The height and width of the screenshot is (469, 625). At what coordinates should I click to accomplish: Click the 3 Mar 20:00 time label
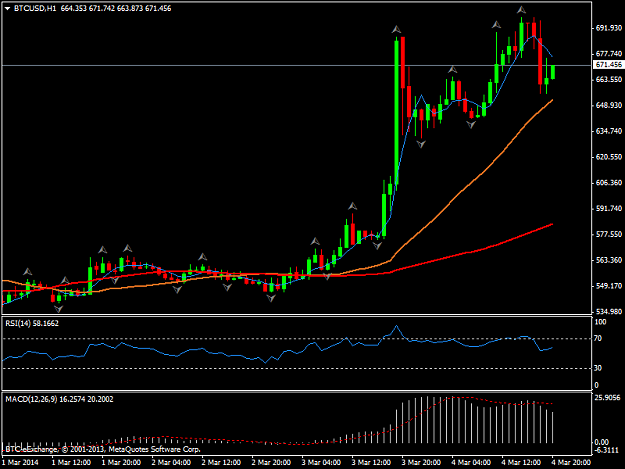421,462
